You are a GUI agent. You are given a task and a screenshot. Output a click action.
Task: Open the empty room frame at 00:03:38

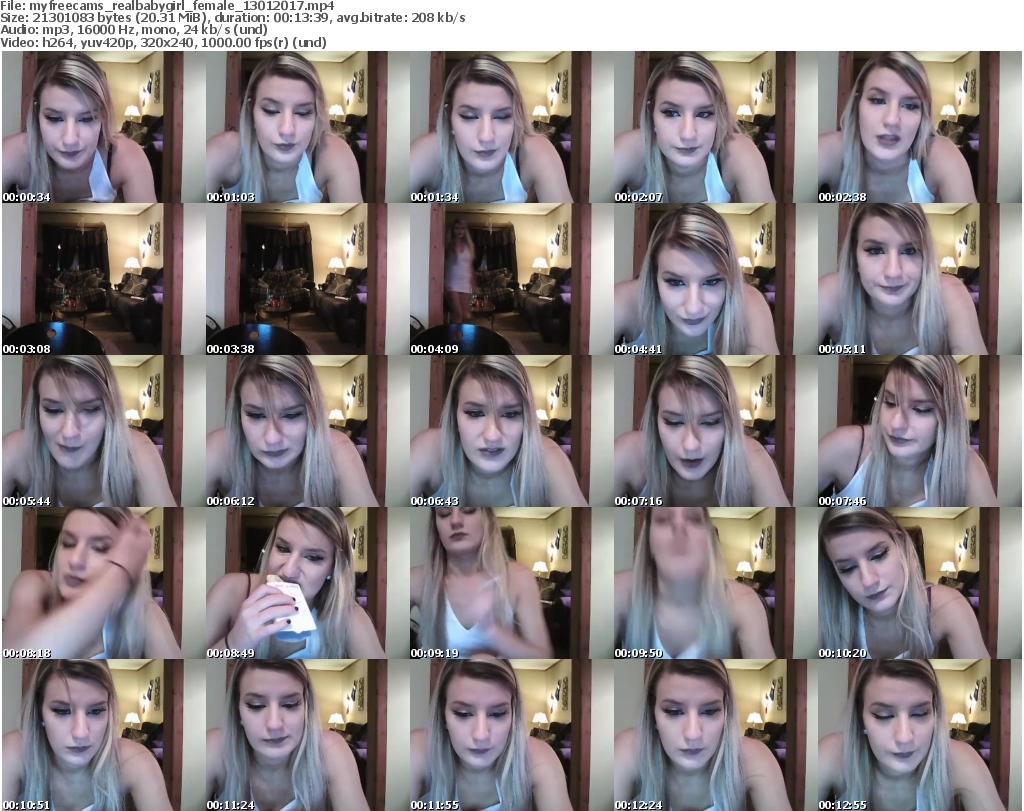[307, 279]
